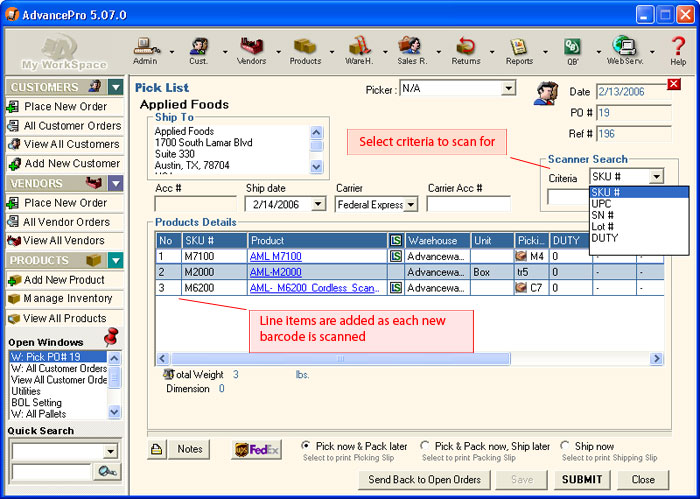Open All Vendor Orders in sidebar

pyautogui.click(x=65, y=222)
